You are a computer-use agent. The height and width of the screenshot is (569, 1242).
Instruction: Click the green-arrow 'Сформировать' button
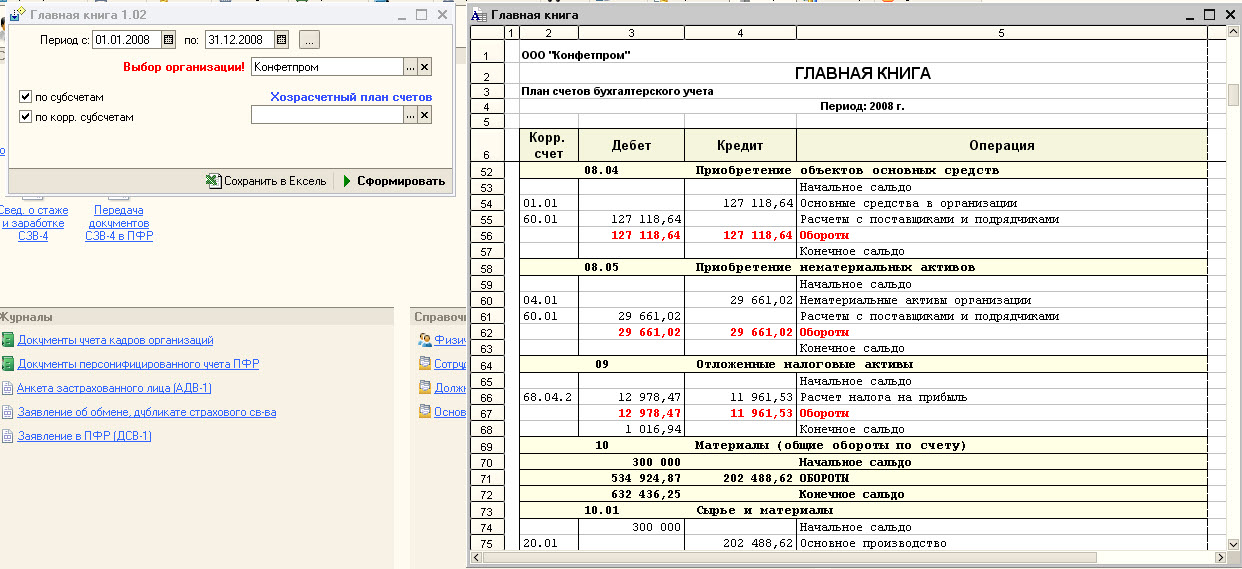393,181
